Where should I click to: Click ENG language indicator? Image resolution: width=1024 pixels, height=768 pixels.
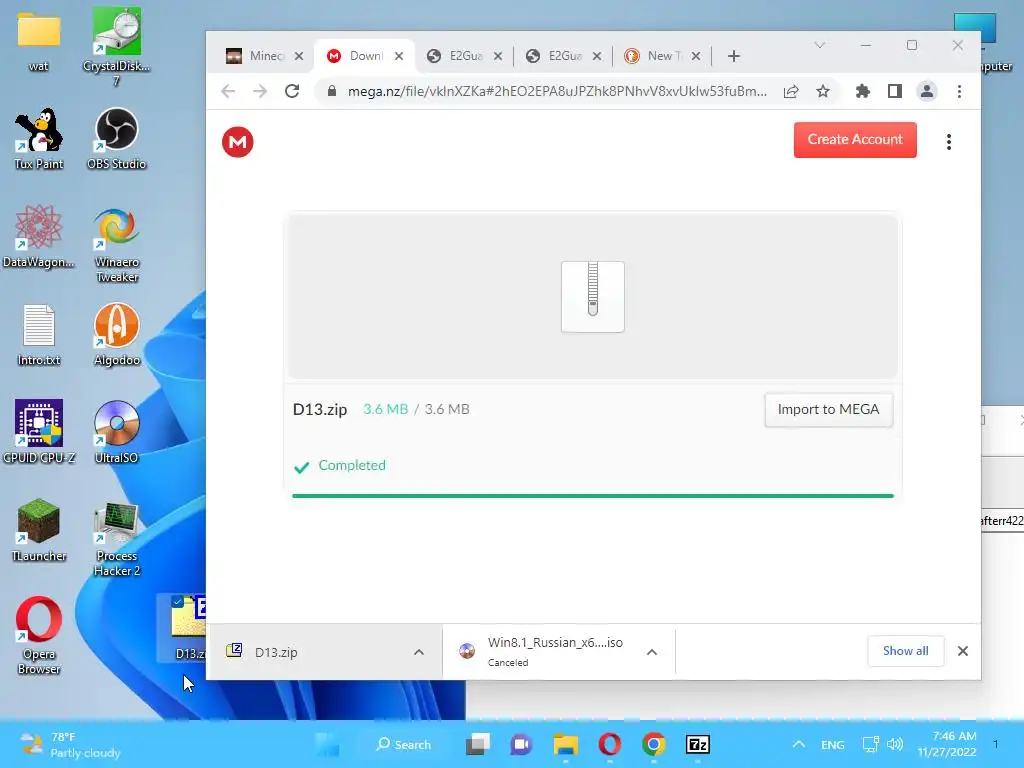(x=833, y=745)
